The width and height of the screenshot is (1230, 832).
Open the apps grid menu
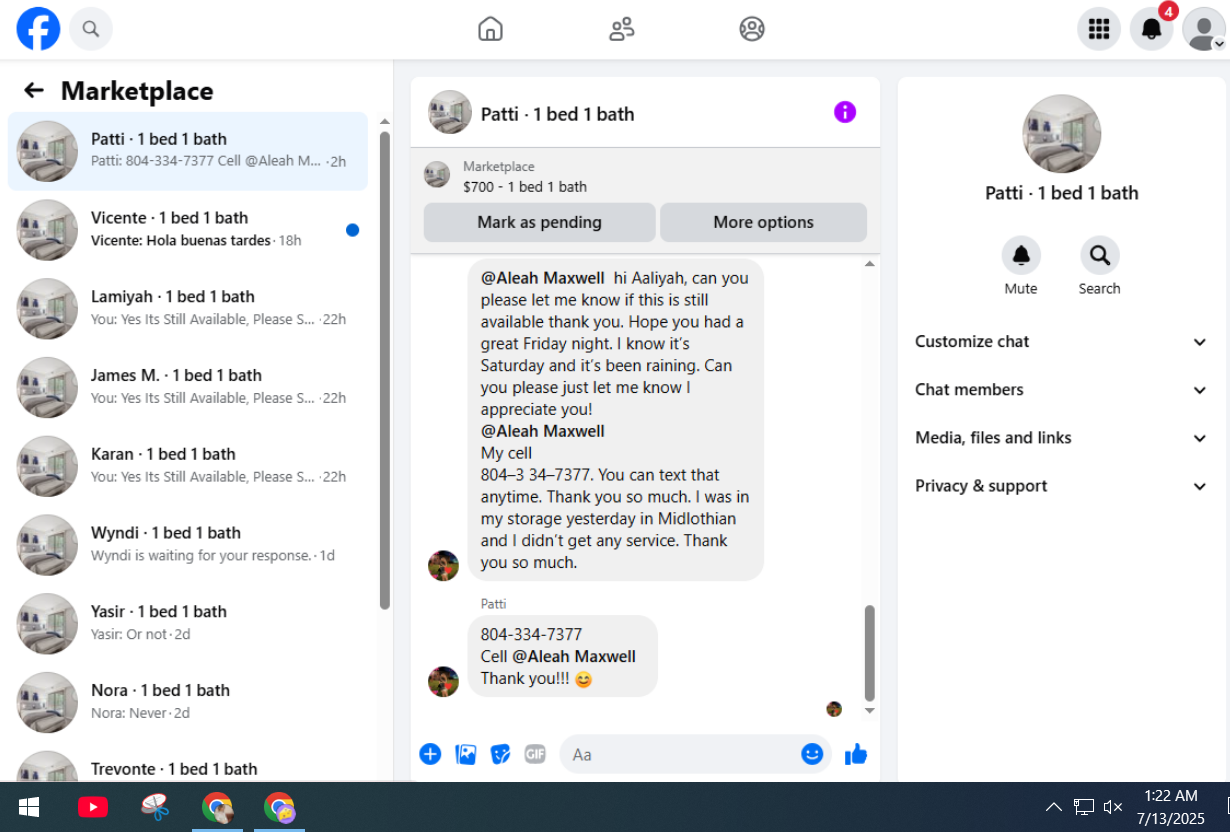1099,29
